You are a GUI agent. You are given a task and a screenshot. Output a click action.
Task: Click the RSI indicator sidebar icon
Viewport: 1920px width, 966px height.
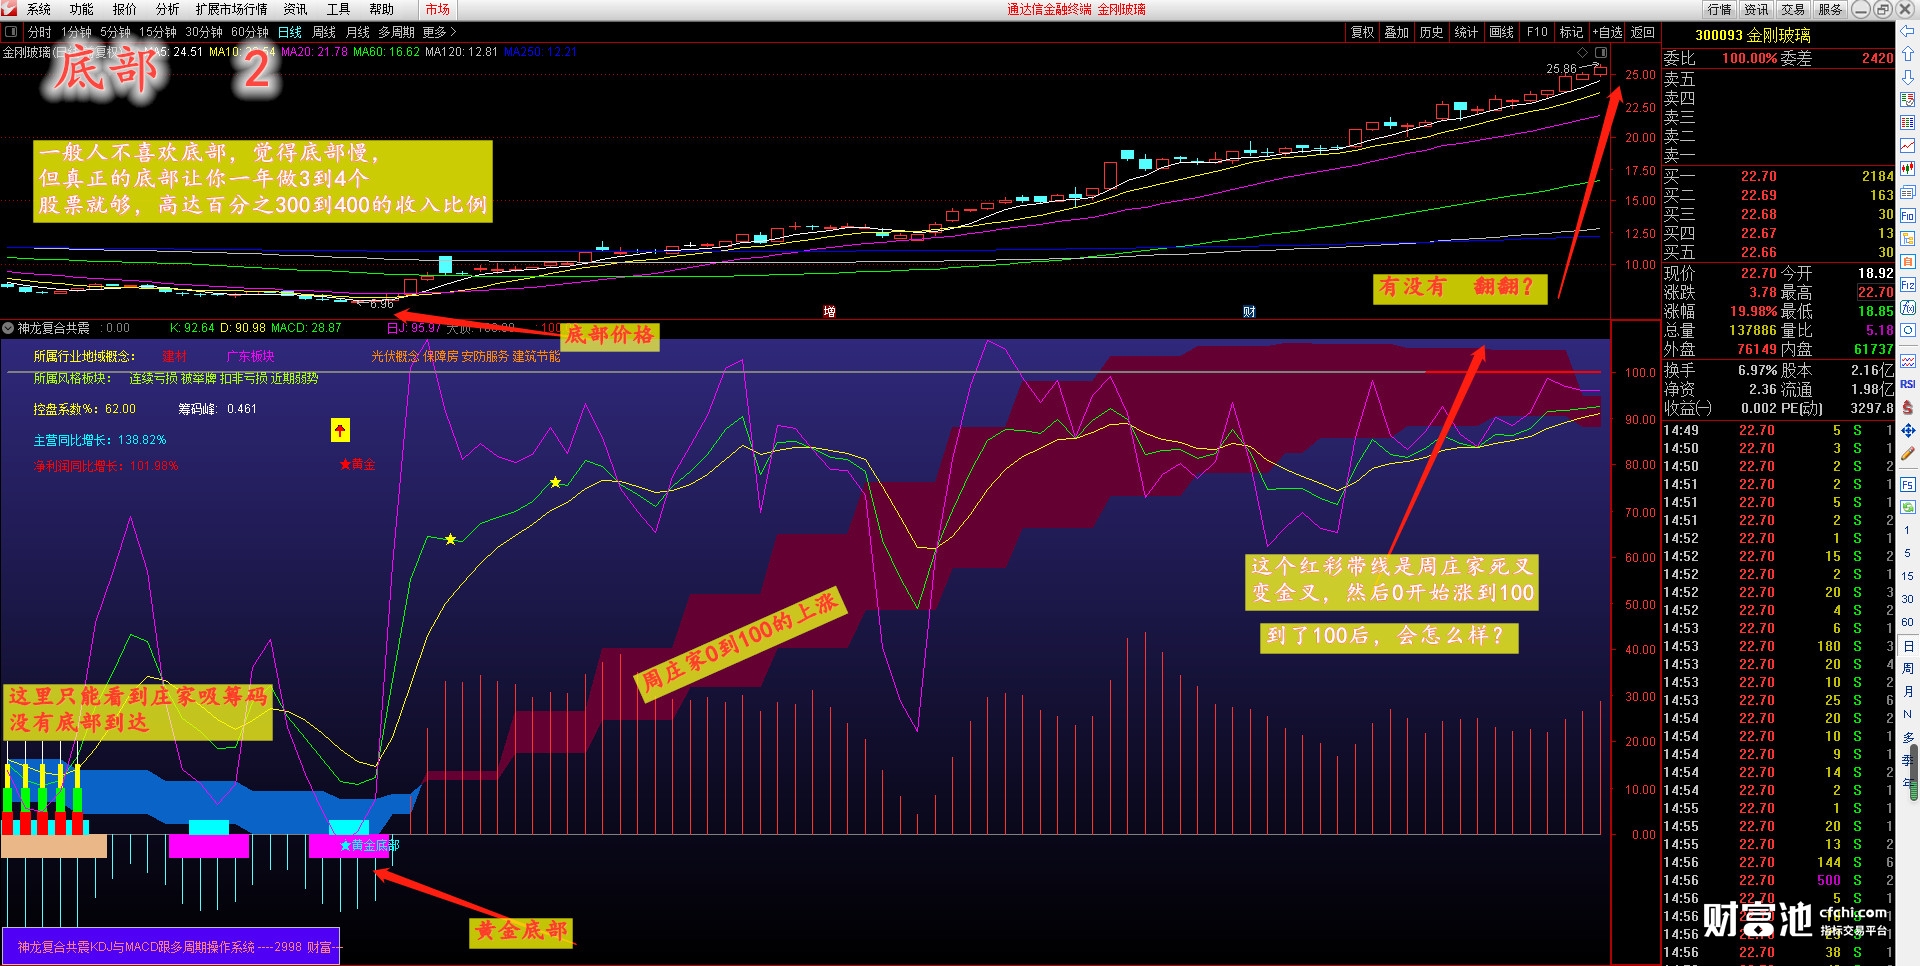click(1907, 384)
